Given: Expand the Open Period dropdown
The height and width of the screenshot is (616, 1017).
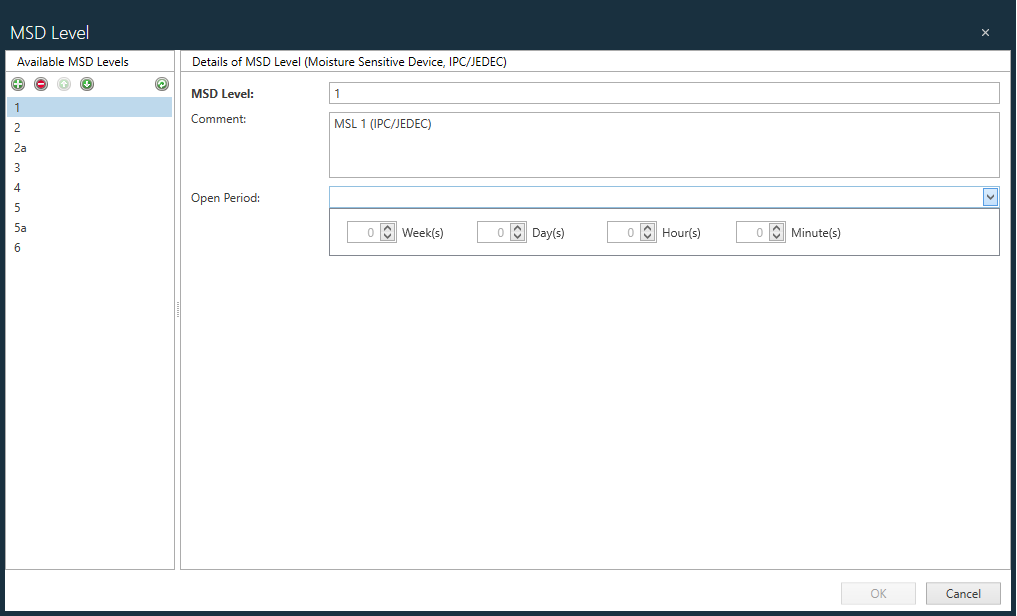Looking at the screenshot, I should pyautogui.click(x=990, y=197).
